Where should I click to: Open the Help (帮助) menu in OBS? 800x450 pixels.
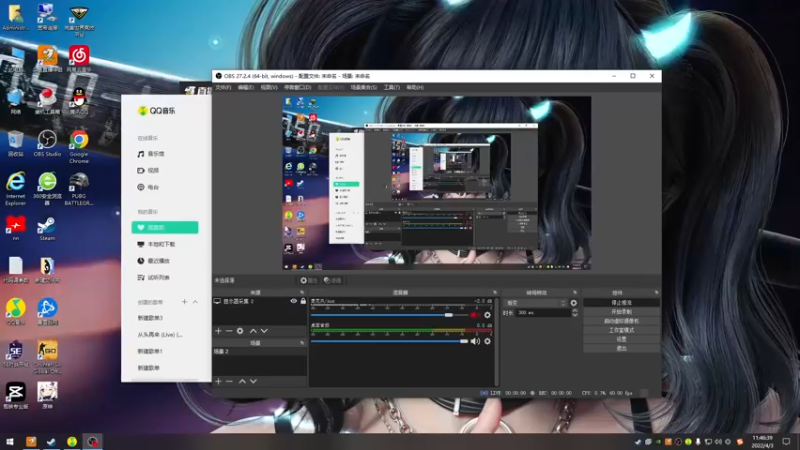pos(415,88)
